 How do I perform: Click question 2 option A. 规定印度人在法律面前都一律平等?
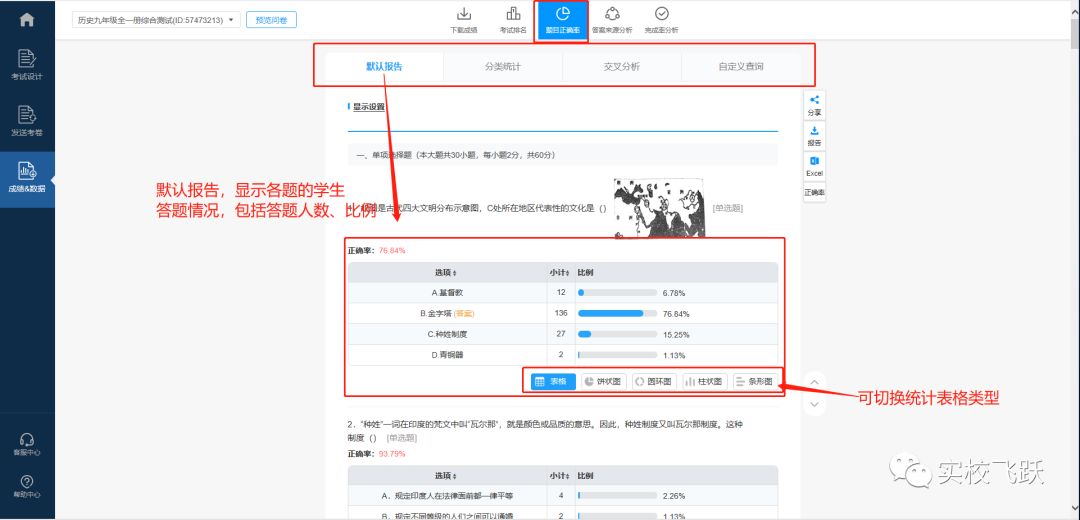(x=447, y=495)
